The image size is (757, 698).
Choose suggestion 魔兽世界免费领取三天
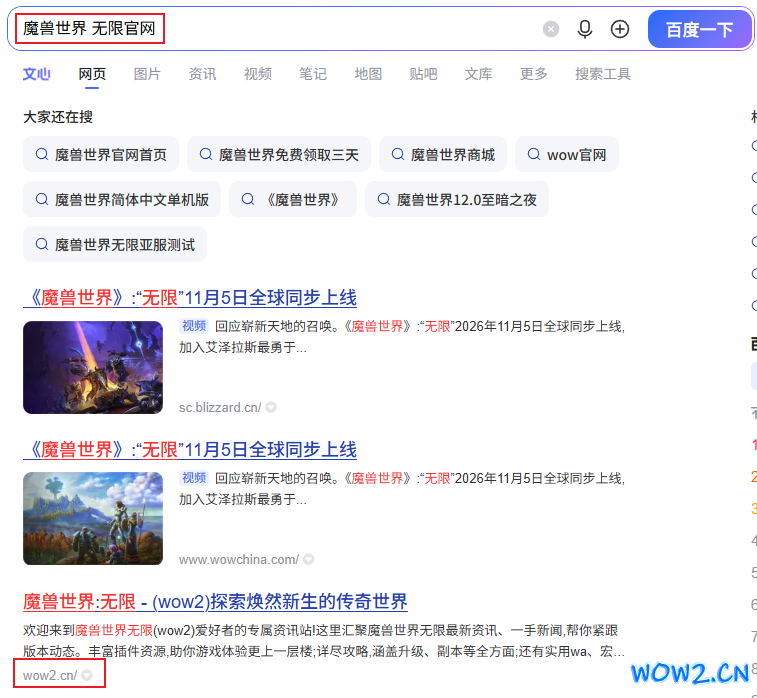(279, 154)
